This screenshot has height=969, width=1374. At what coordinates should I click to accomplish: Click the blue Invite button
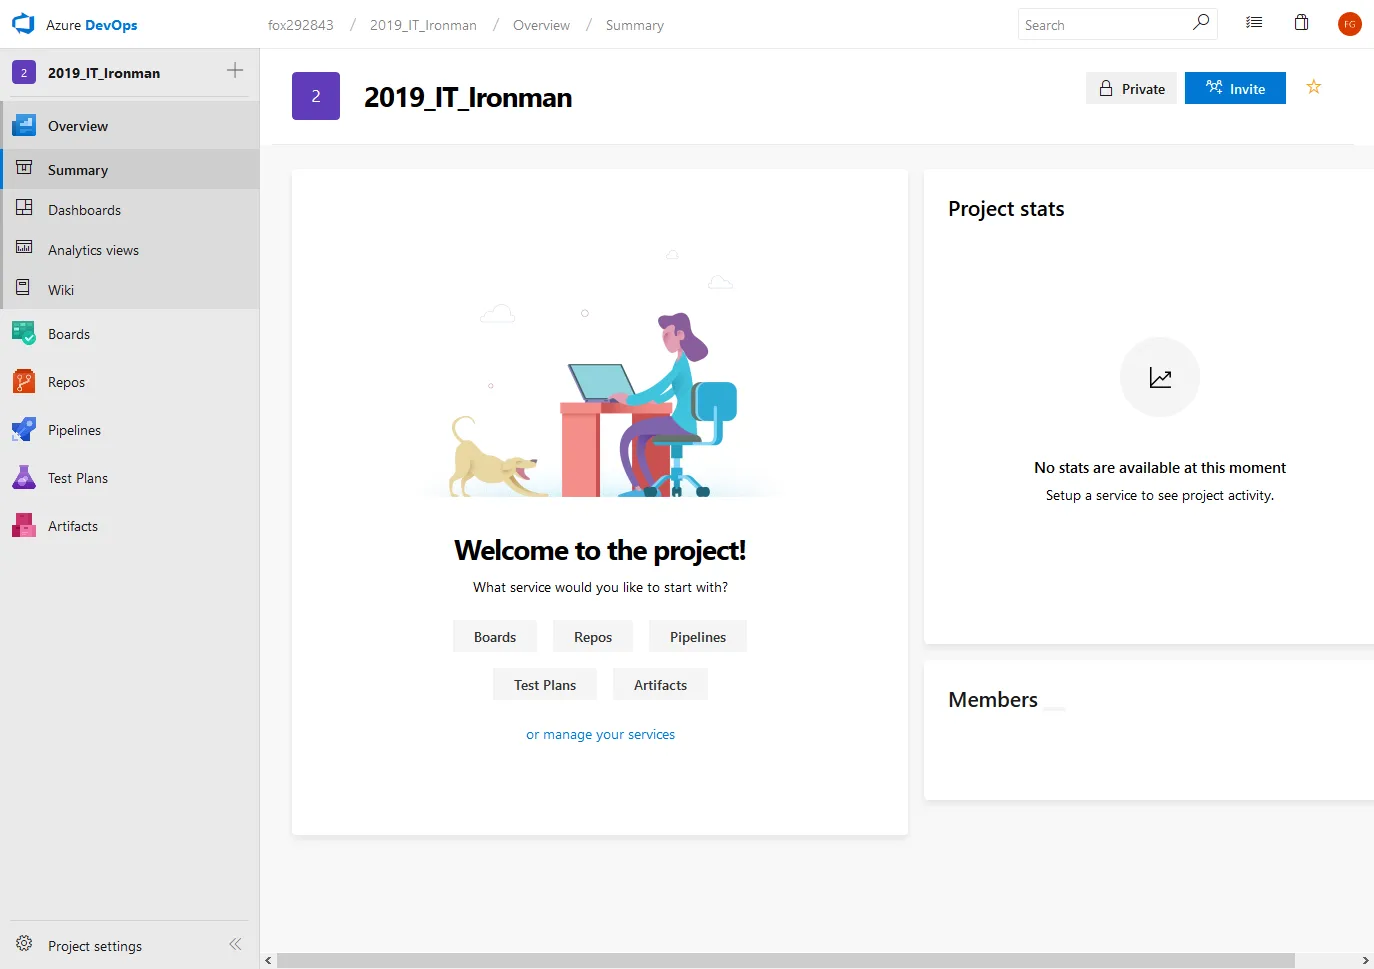coord(1235,88)
